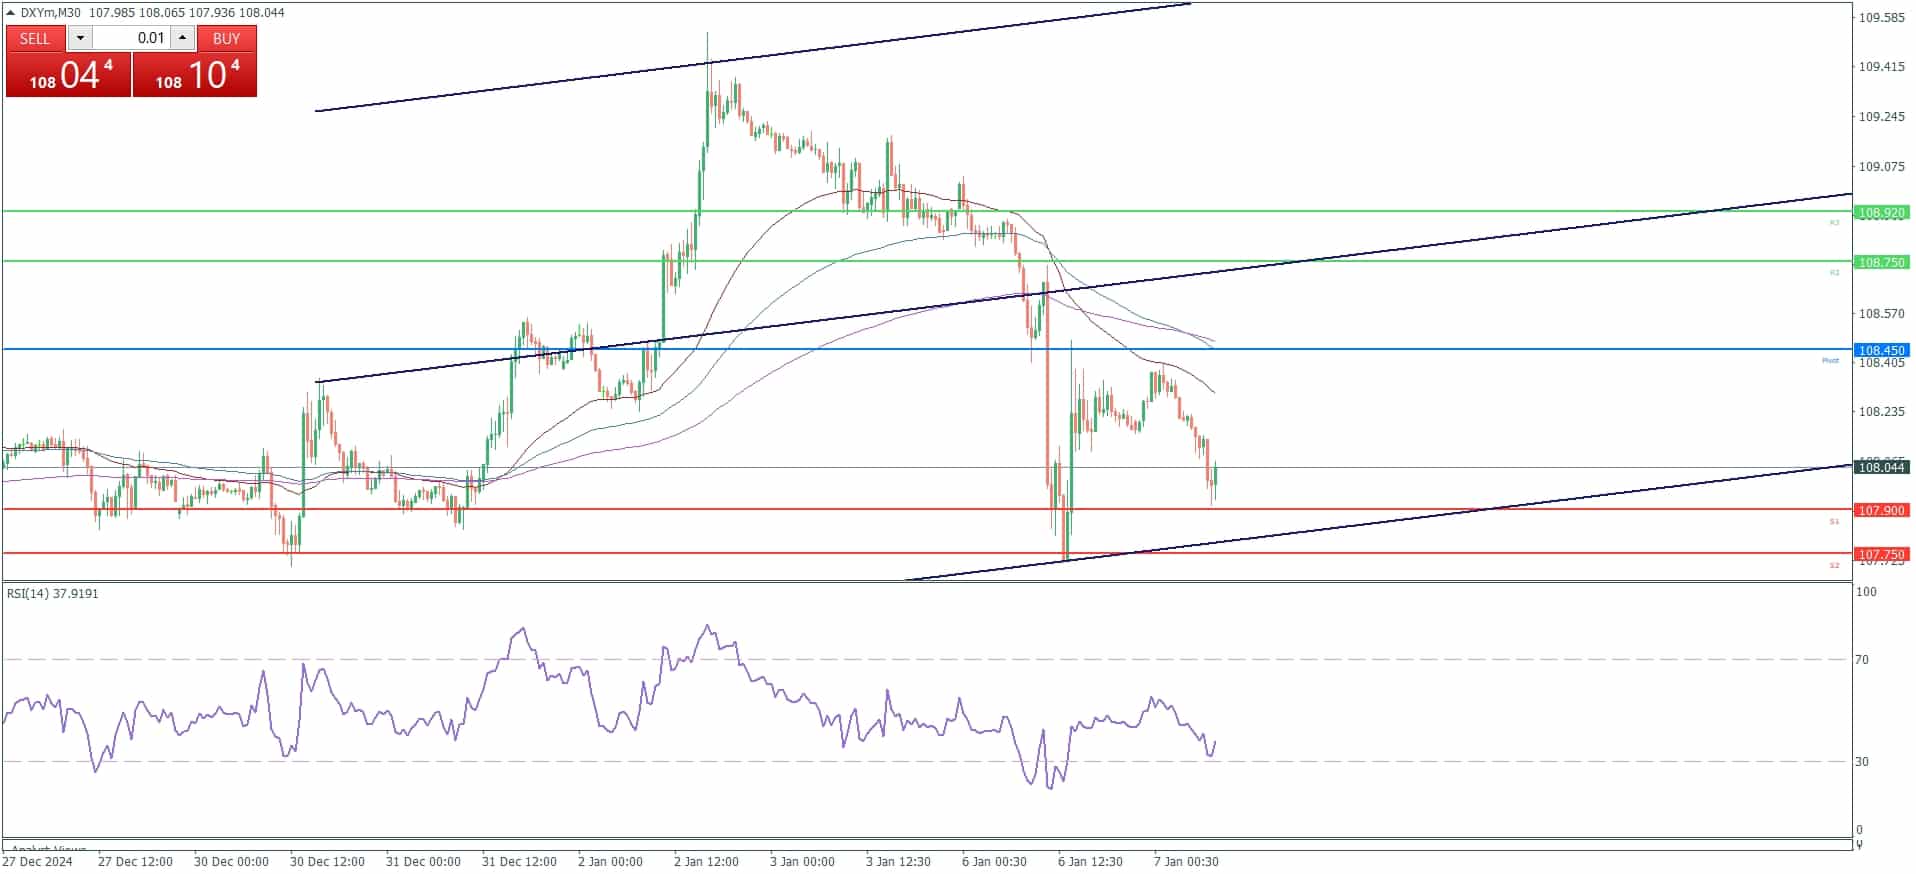Click the RSI 70 level scale label

point(1862,660)
